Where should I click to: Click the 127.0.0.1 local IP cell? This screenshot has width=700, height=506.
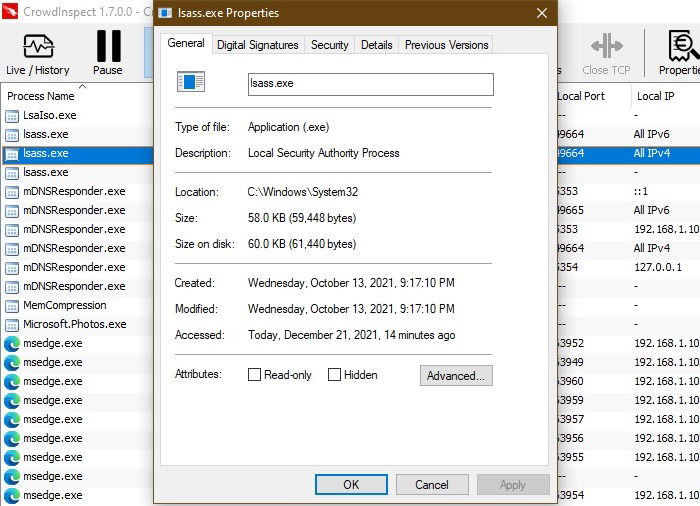(658, 267)
